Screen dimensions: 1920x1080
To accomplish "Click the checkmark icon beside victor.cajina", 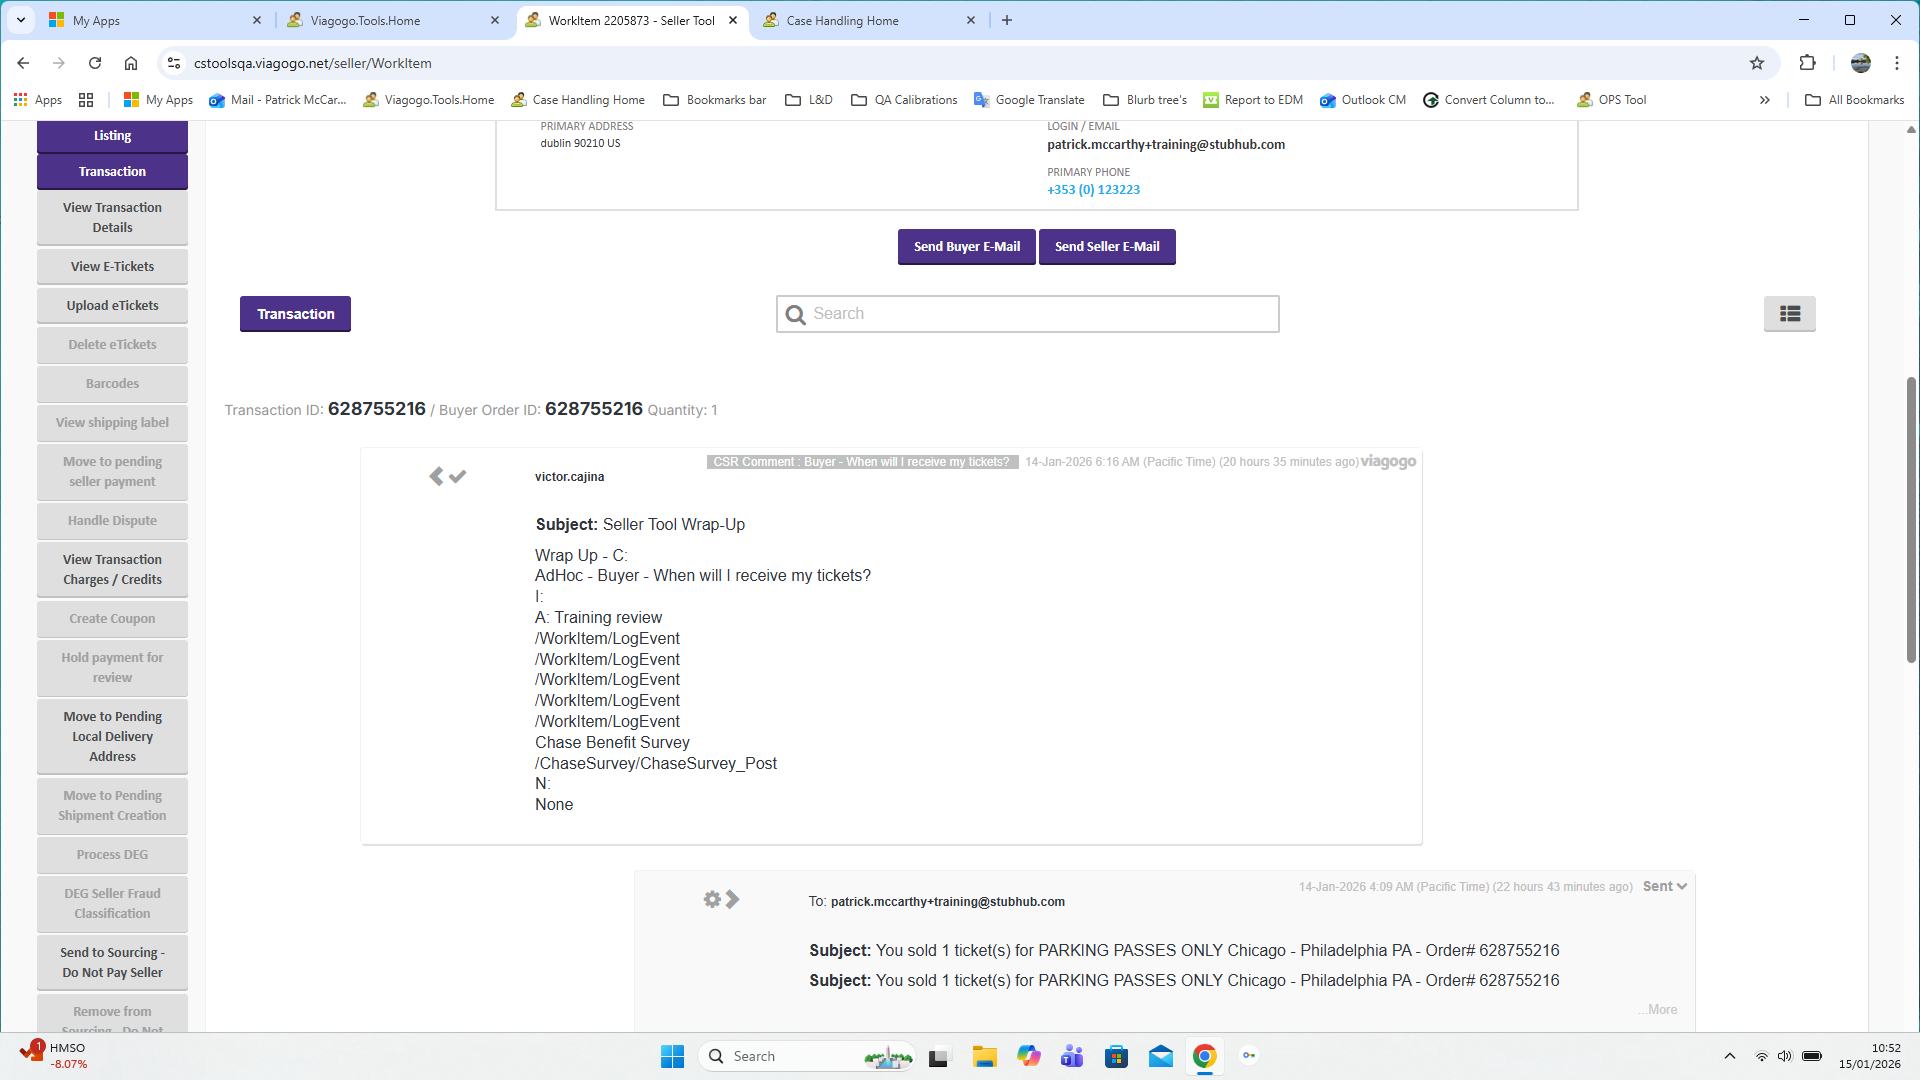I will 458,477.
